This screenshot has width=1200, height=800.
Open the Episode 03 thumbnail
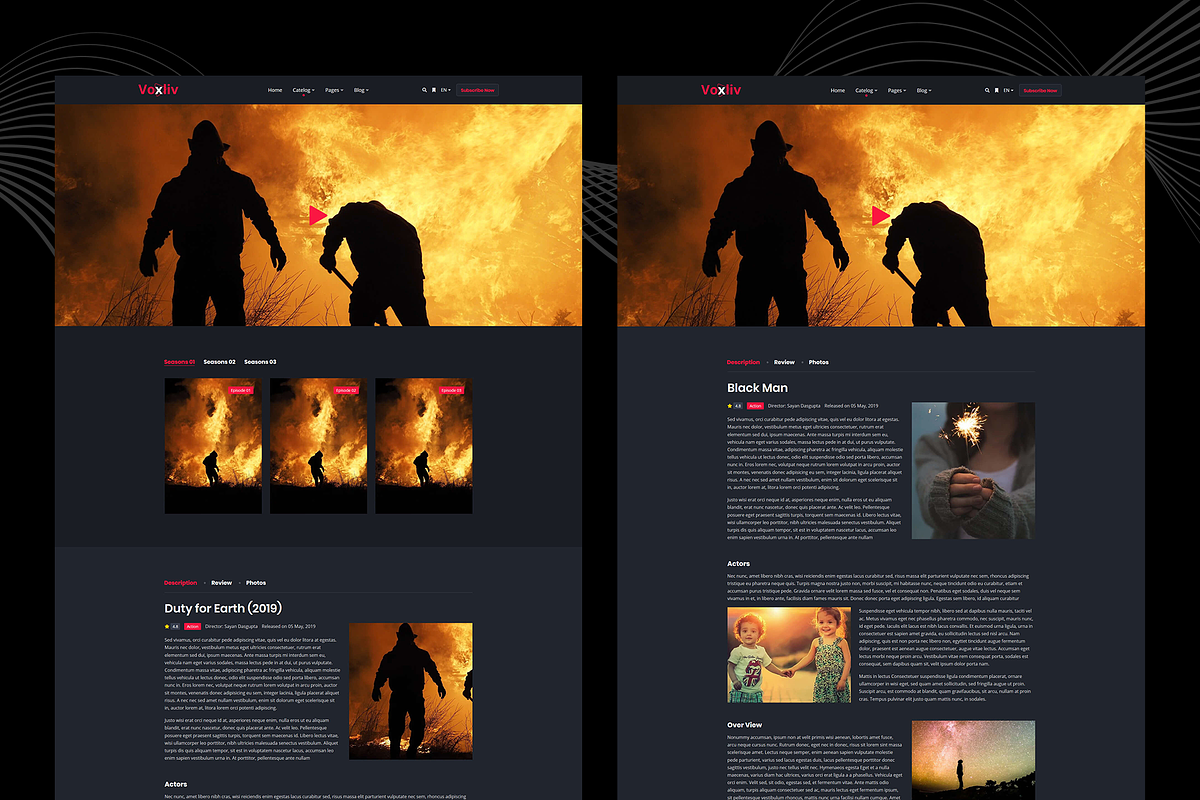[423, 446]
